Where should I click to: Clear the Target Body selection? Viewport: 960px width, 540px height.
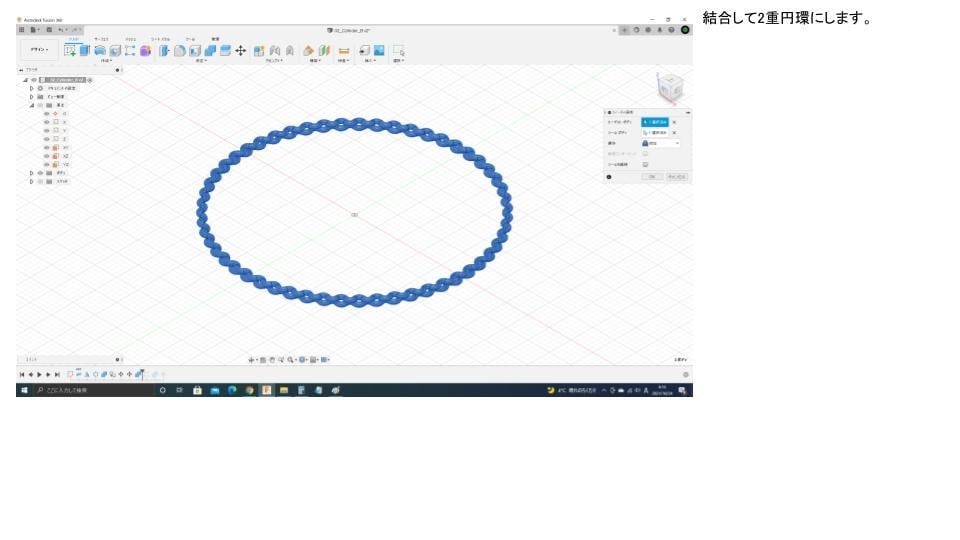coord(675,122)
